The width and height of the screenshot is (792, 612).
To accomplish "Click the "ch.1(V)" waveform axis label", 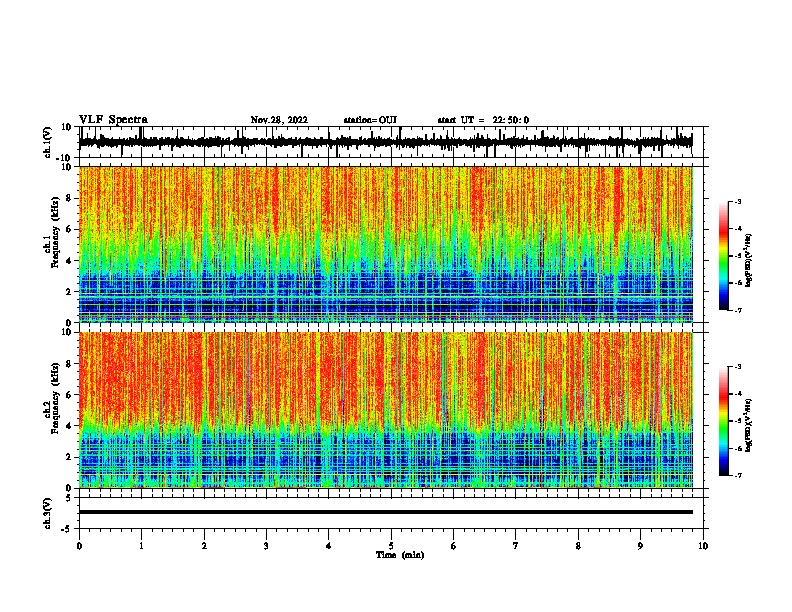I will pyautogui.click(x=48, y=142).
